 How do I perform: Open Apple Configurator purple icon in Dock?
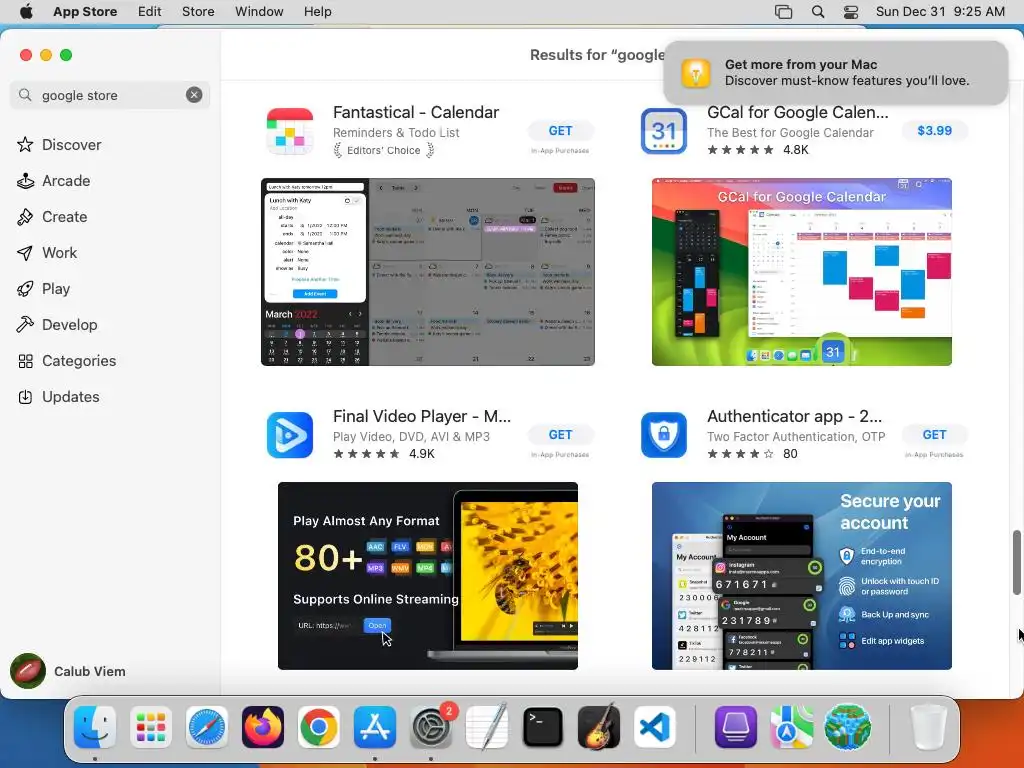(x=736, y=727)
